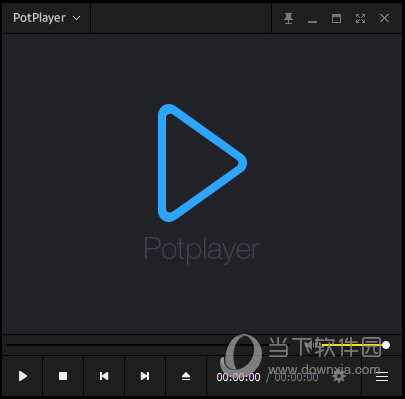Expand the chevron next to PotPlayer title
405x399 pixels.
click(77, 18)
